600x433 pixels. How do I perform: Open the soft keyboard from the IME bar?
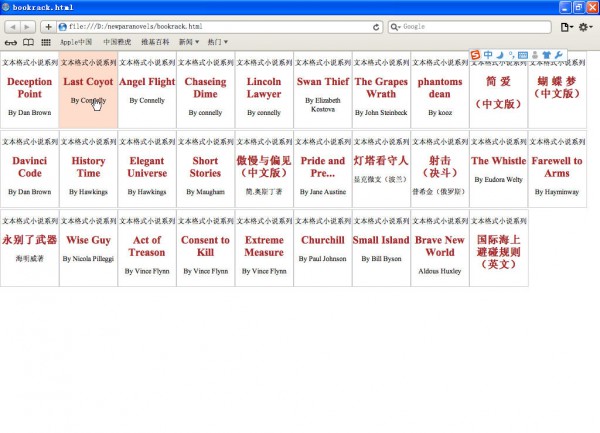click(x=523, y=55)
